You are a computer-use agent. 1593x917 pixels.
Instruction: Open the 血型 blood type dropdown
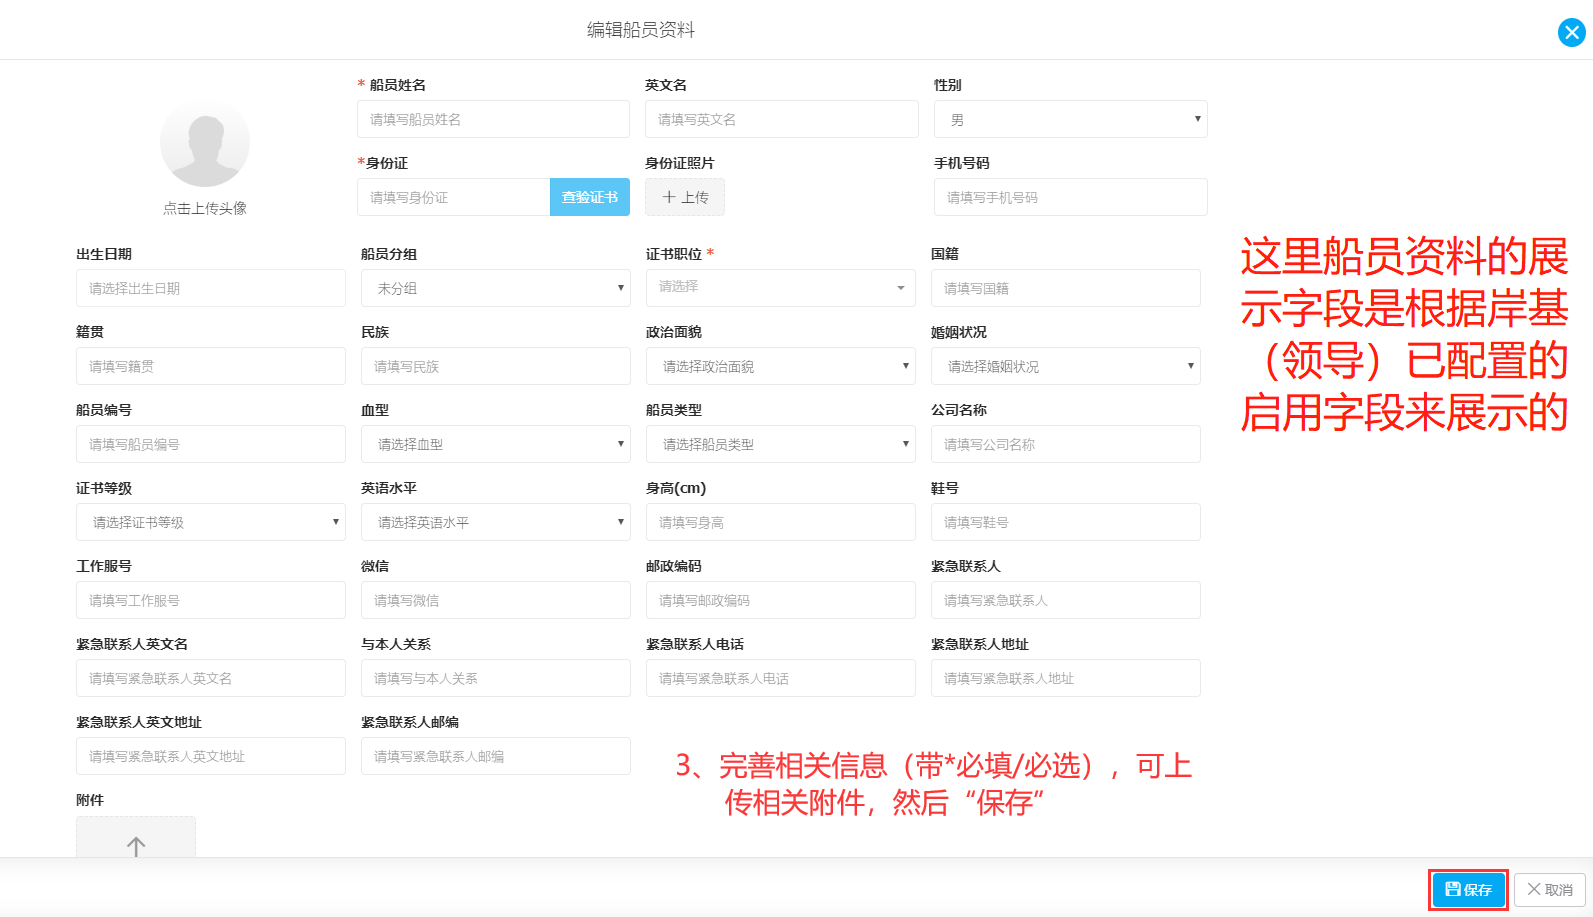pos(496,444)
